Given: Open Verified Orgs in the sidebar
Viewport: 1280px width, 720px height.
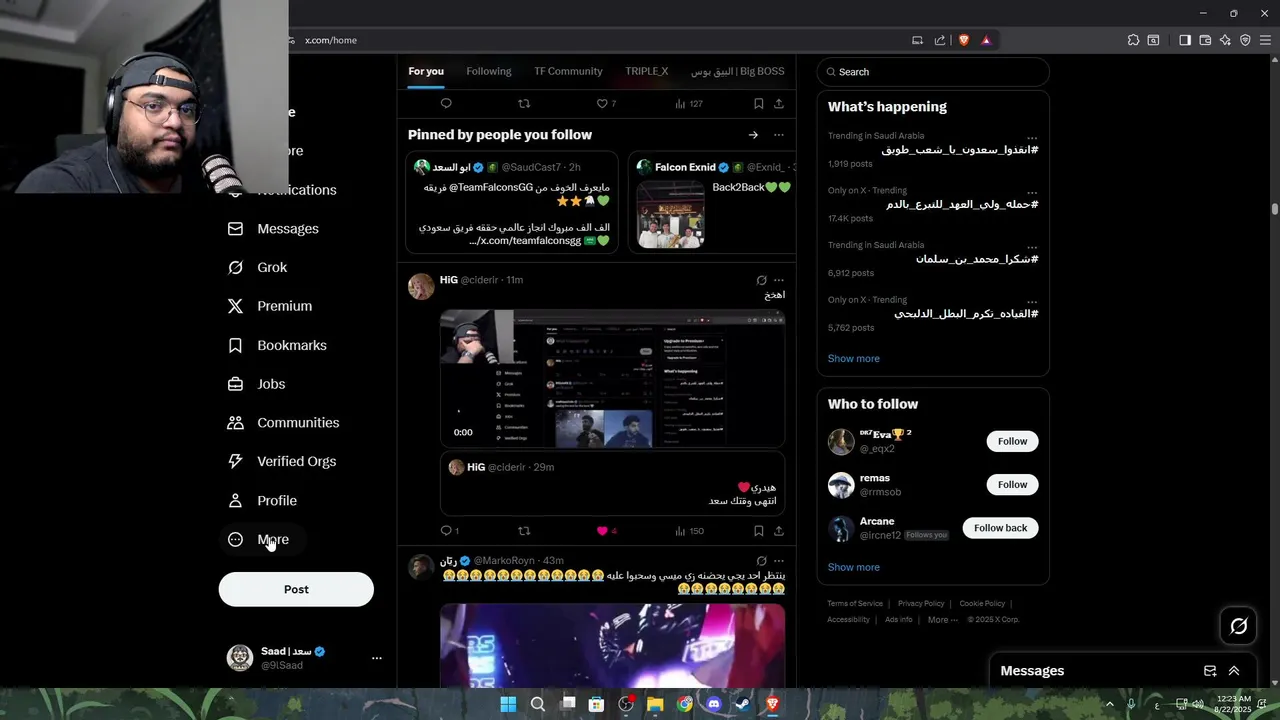Looking at the screenshot, I should pos(282,462).
